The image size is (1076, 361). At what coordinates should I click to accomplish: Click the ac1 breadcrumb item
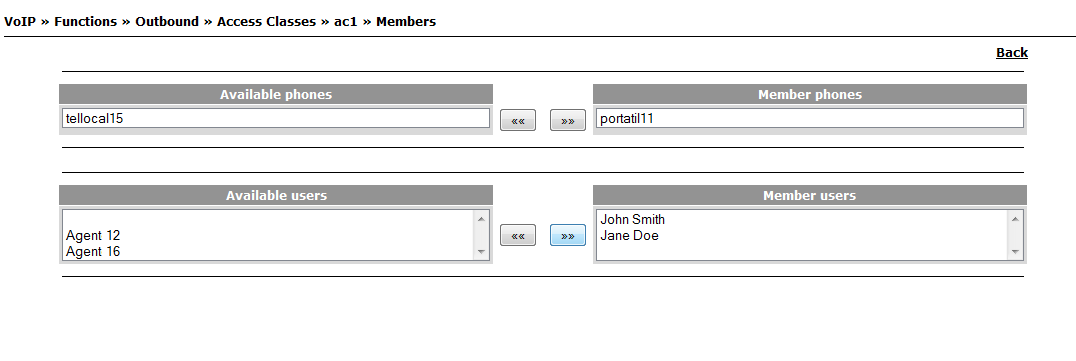pyautogui.click(x=346, y=21)
